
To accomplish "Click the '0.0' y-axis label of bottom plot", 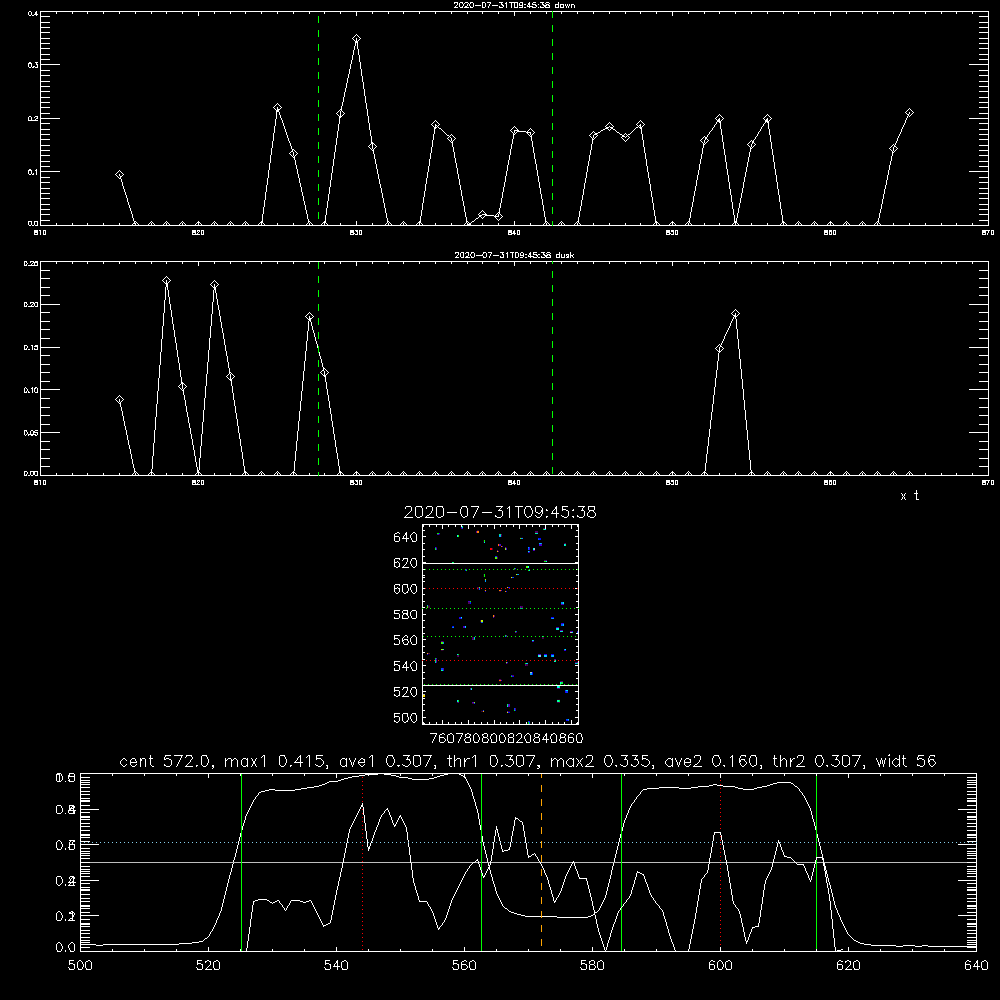I will (x=65, y=948).
